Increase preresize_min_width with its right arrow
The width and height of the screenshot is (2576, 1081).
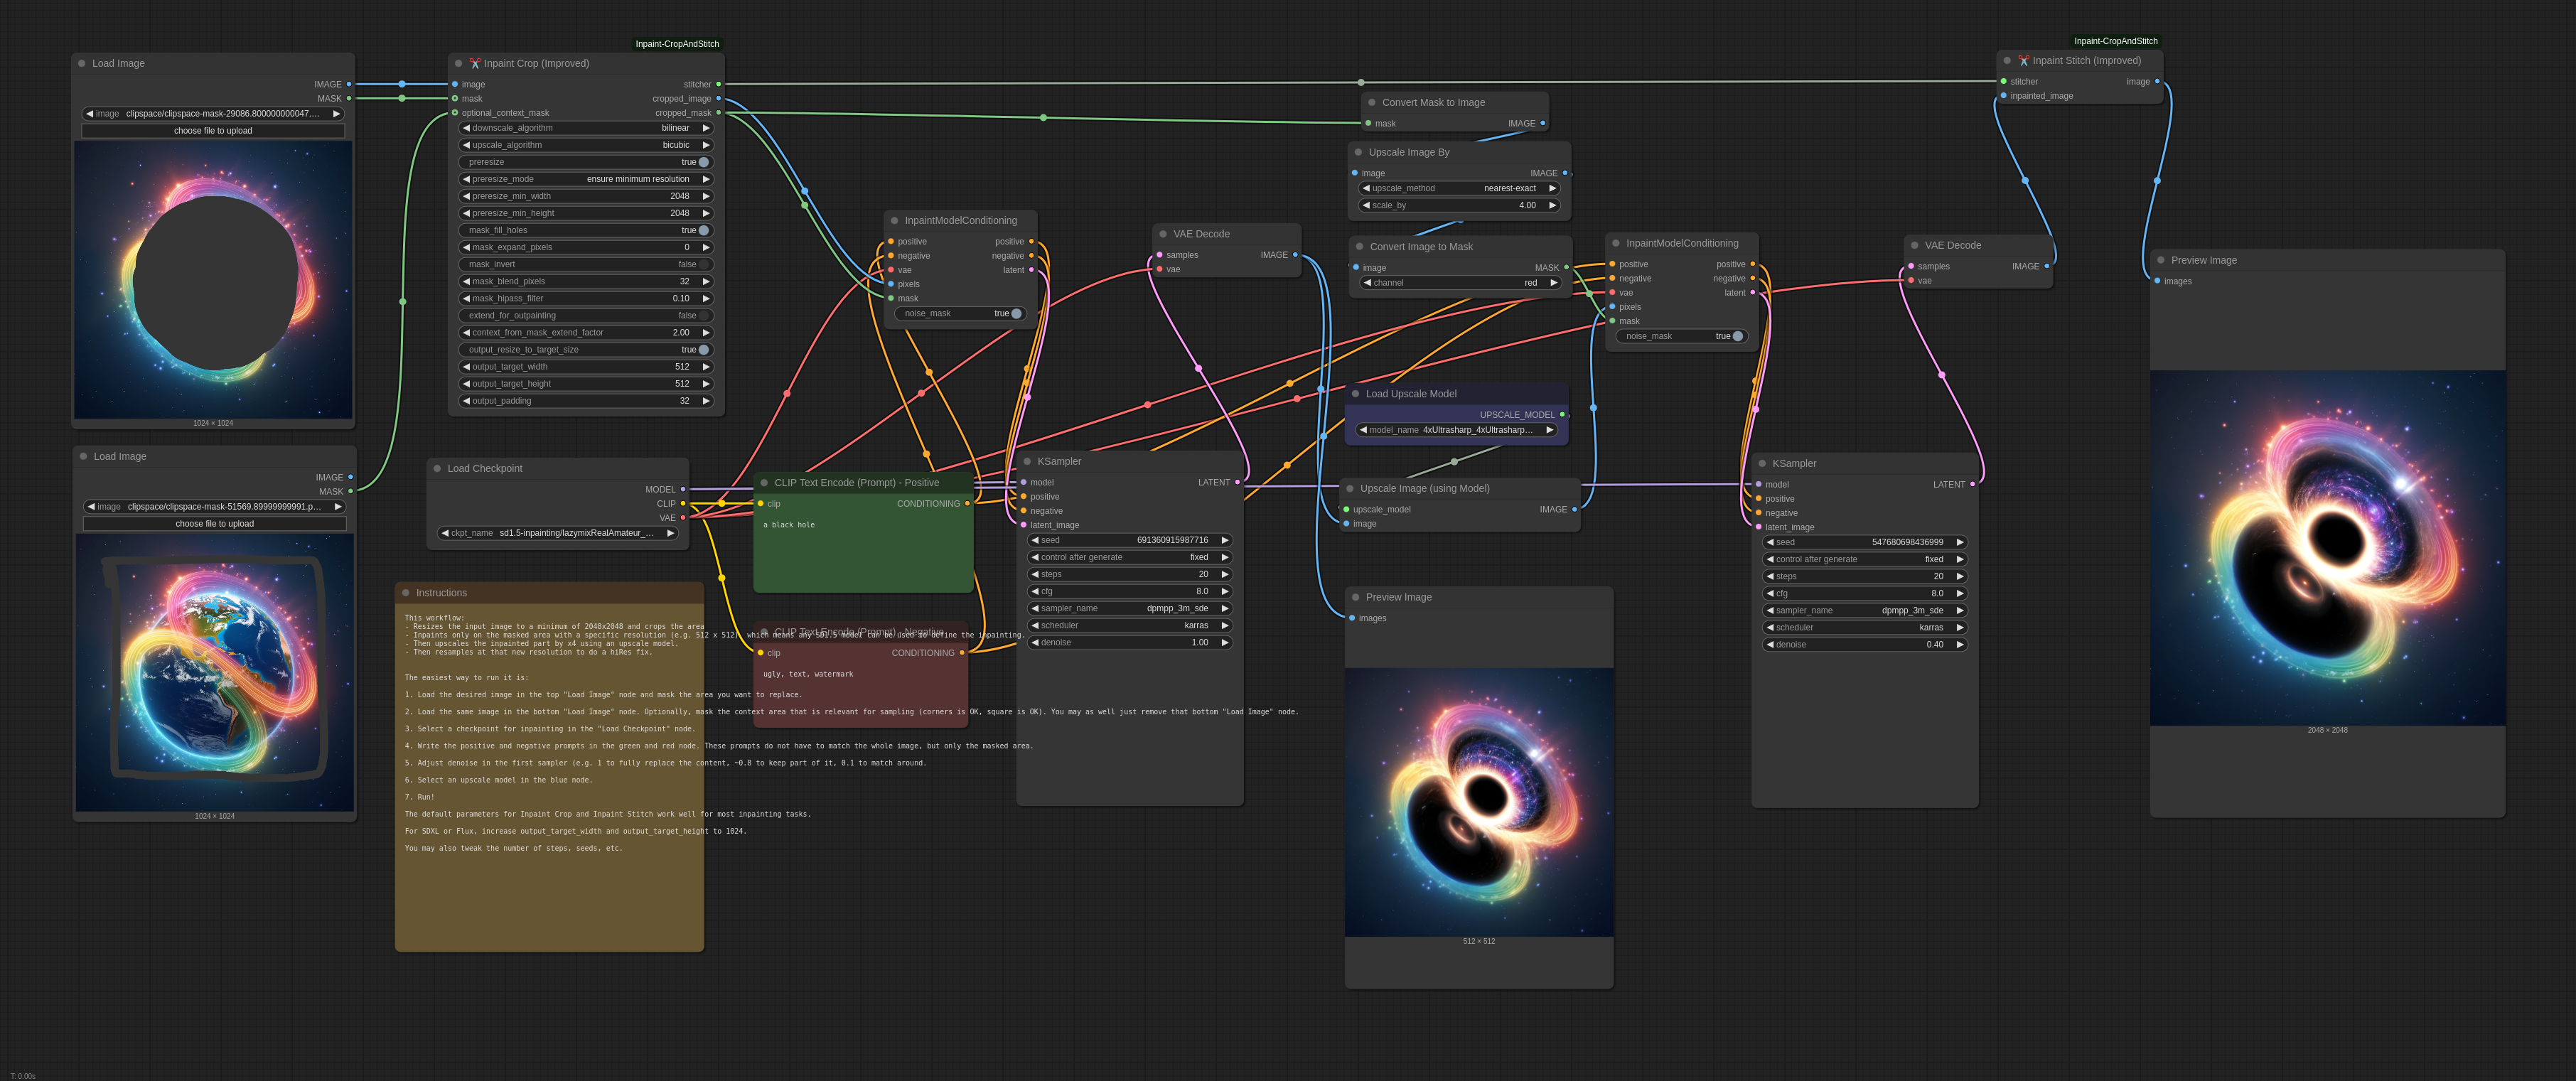[706, 196]
